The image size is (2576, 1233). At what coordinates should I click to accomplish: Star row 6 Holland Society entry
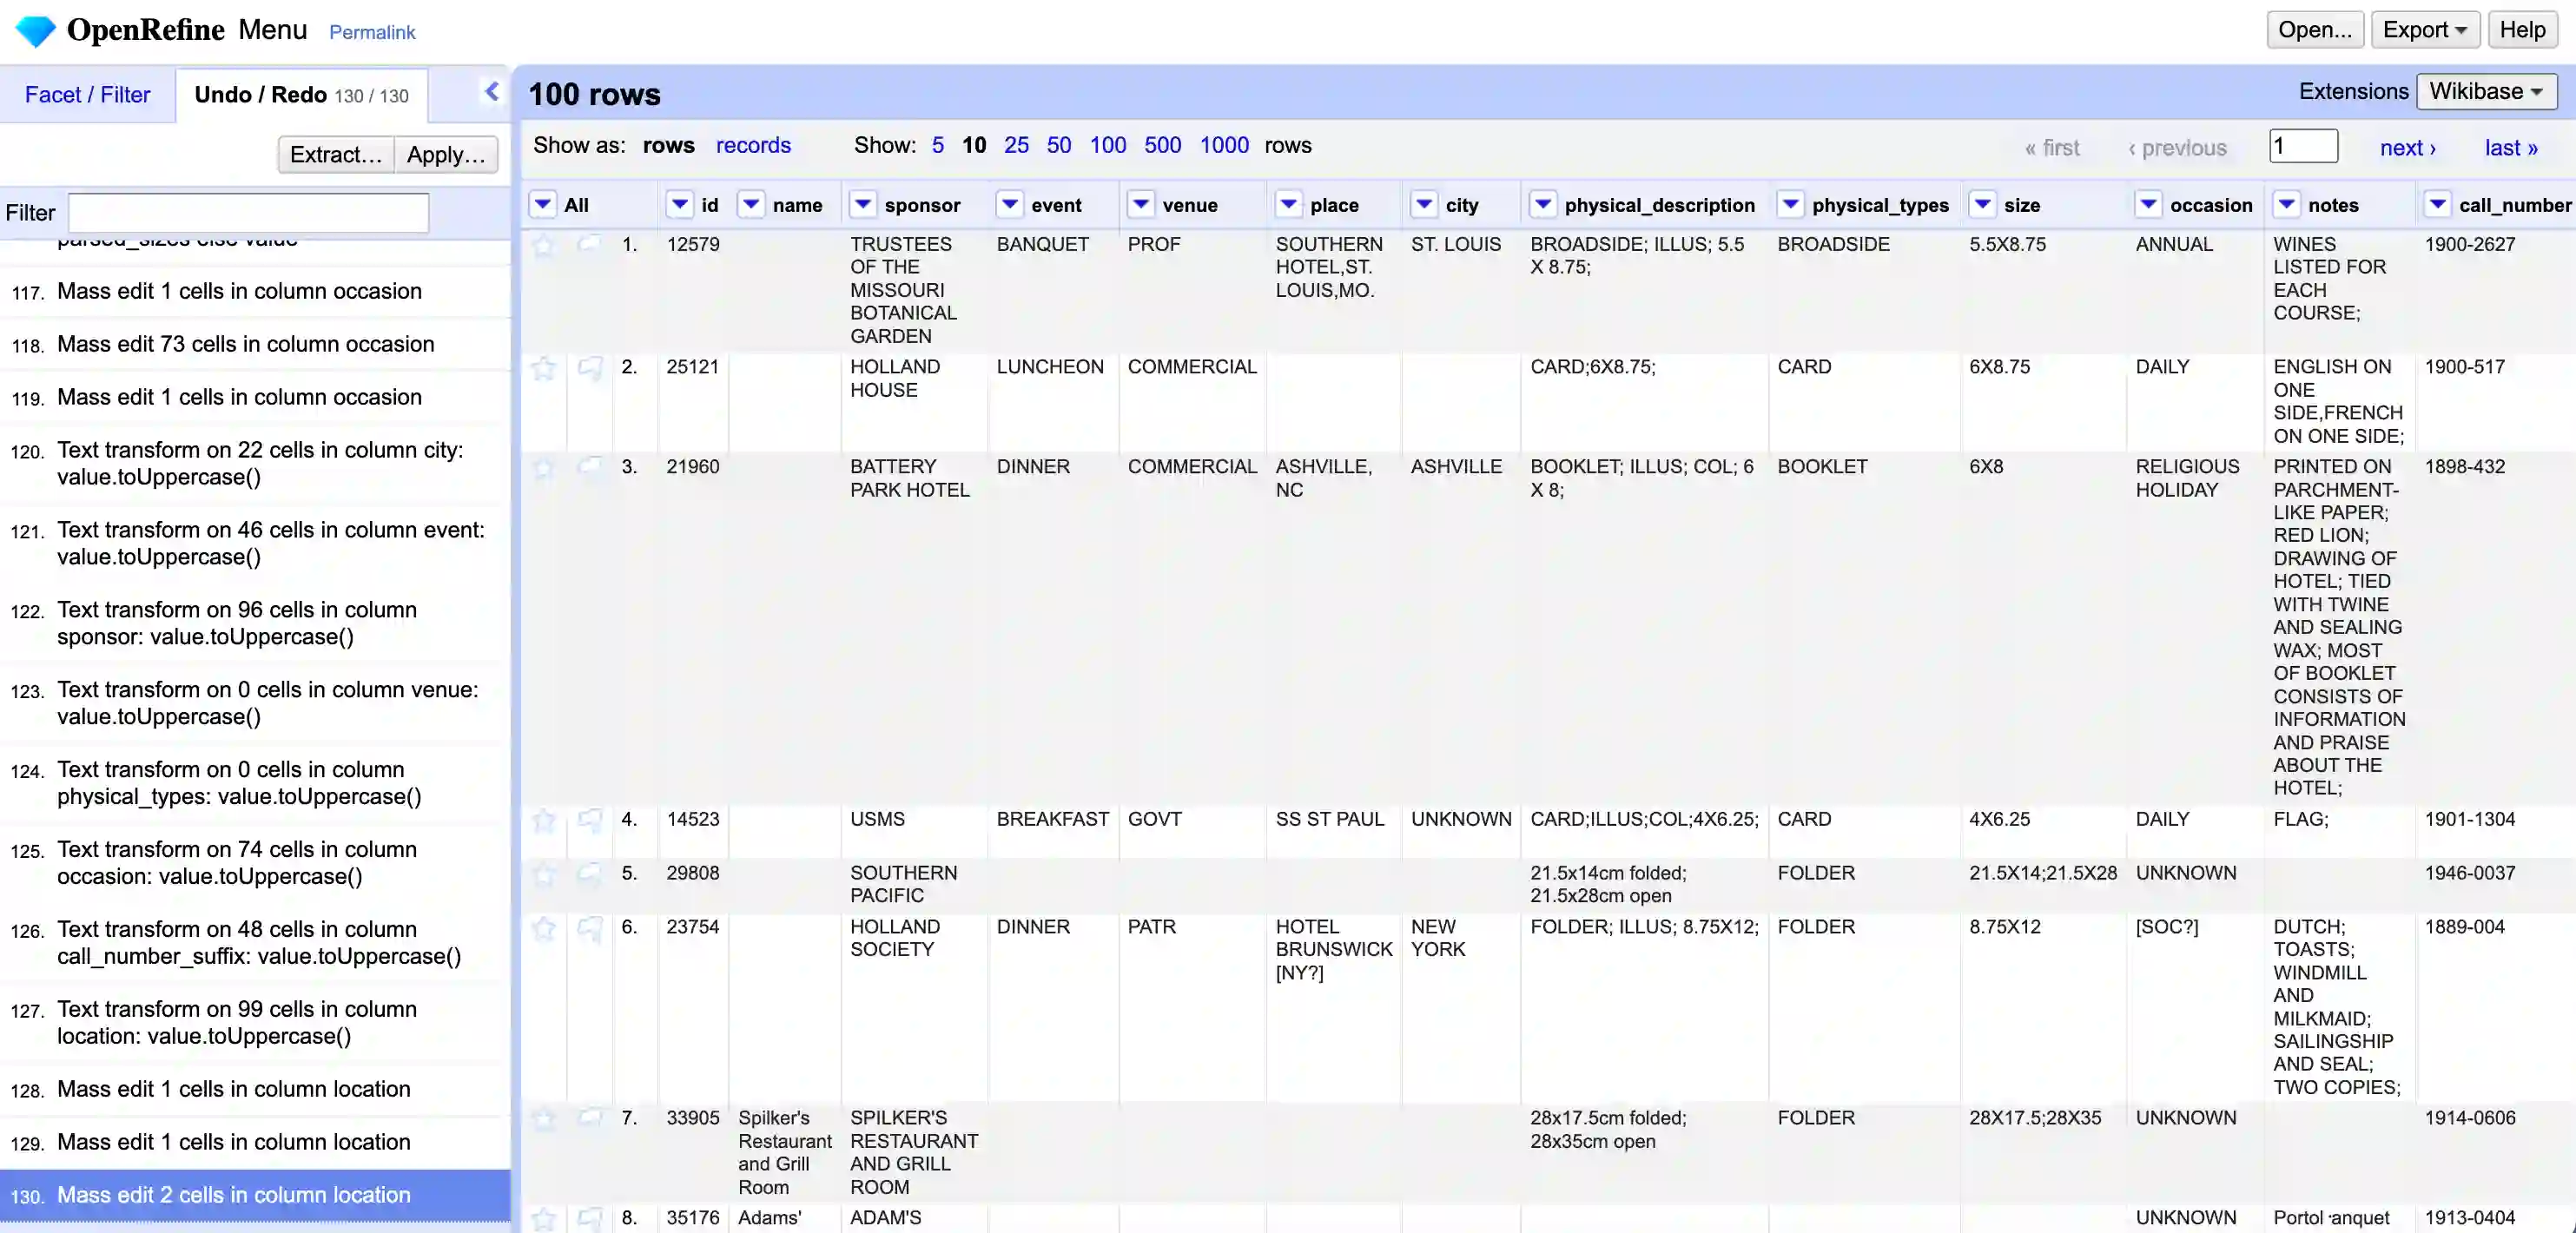543,928
